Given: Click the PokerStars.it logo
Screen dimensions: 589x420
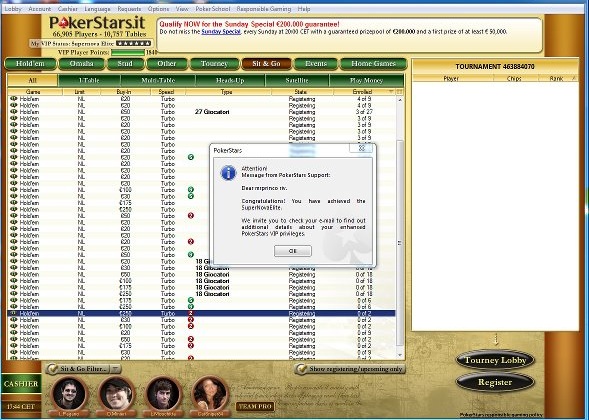Looking at the screenshot, I should (x=97, y=23).
